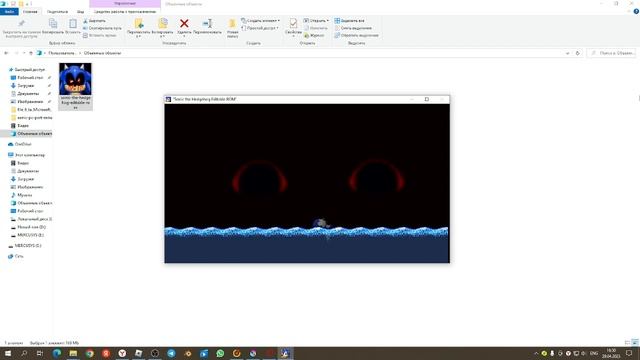Click Copy path in the ribbon
The image size is (640, 360).
pos(102,28)
